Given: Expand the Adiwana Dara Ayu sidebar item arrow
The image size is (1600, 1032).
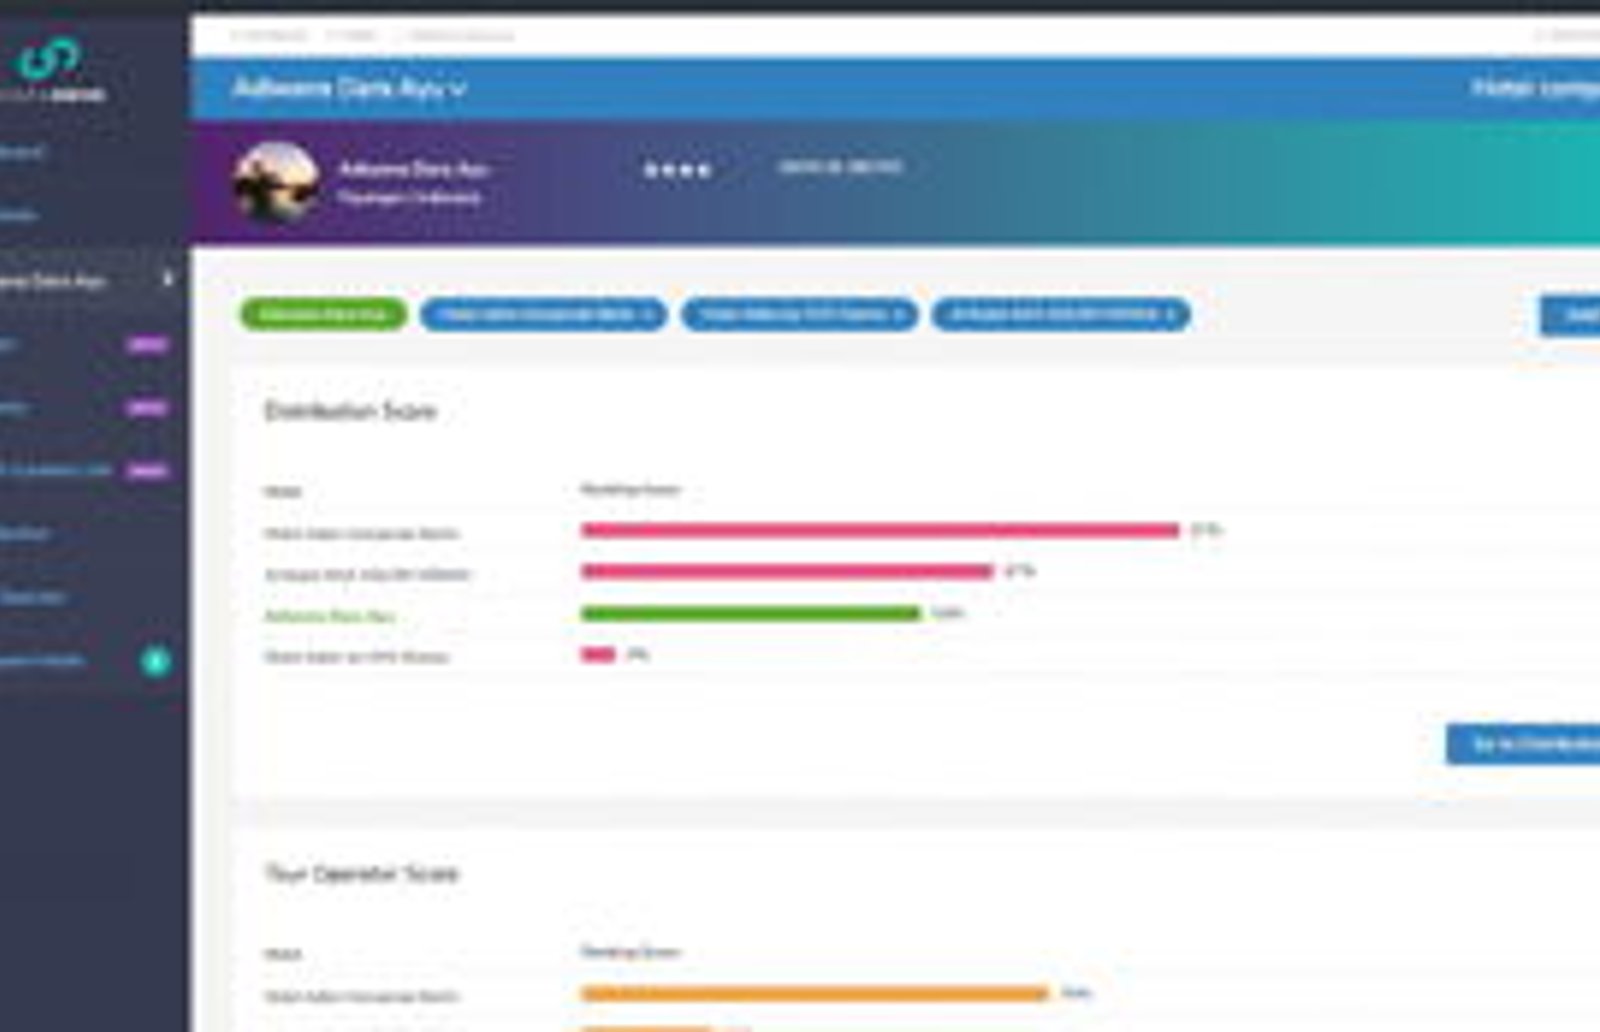Looking at the screenshot, I should point(167,280).
